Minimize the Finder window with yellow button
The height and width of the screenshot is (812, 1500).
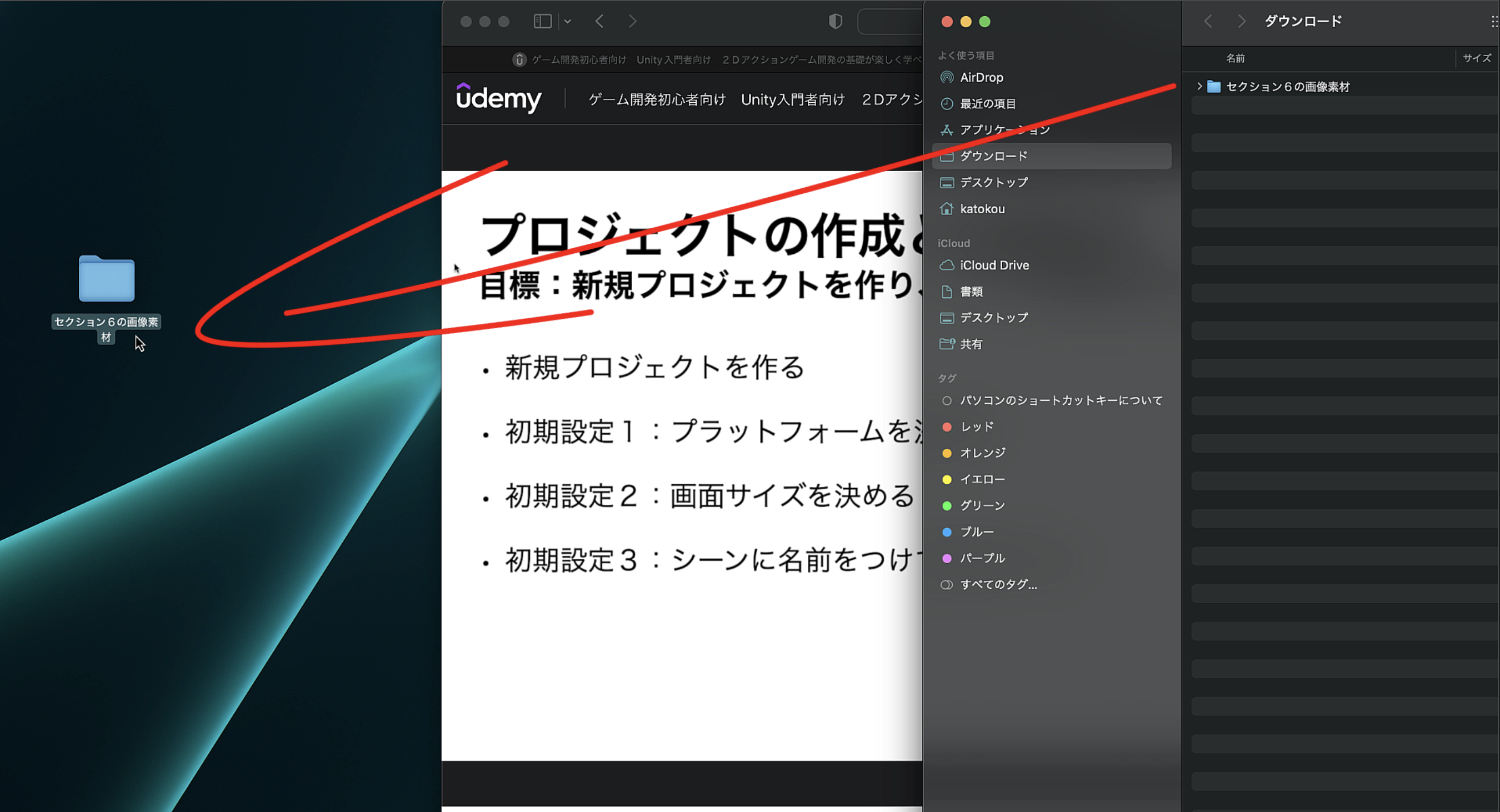tap(966, 22)
